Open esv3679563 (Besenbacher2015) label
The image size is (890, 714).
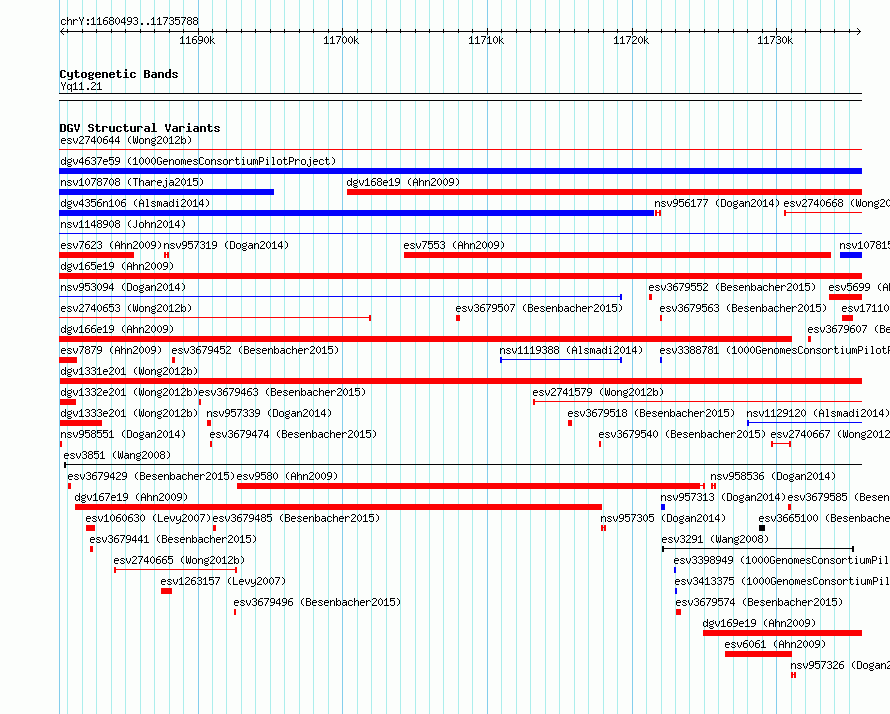pos(743,308)
